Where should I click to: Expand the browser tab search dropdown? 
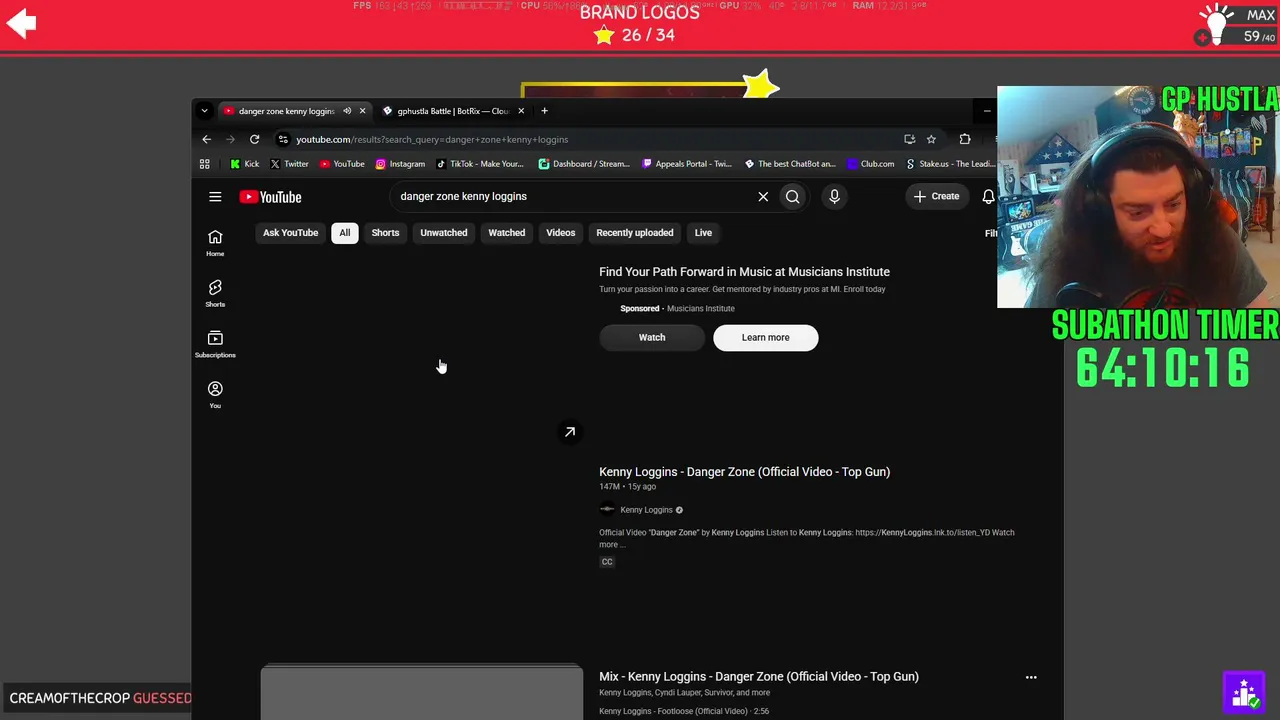tap(204, 111)
